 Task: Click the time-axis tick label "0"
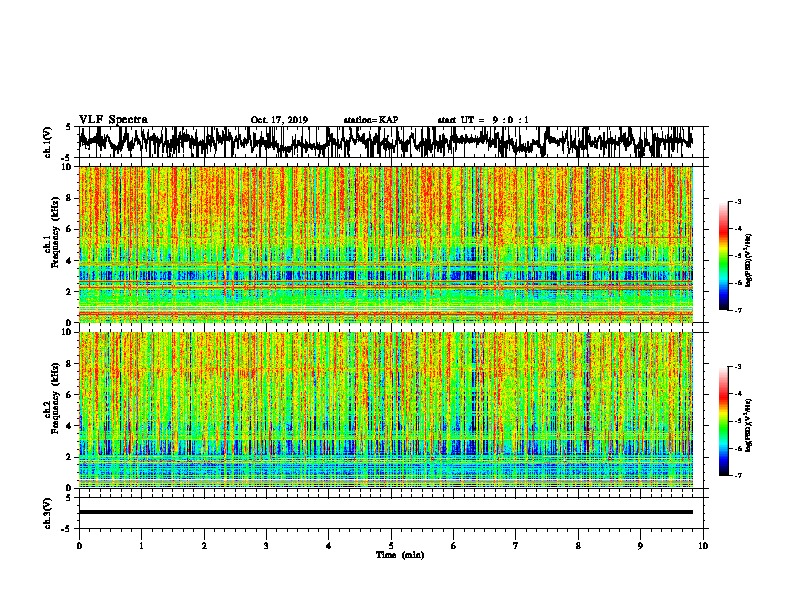tap(79, 545)
